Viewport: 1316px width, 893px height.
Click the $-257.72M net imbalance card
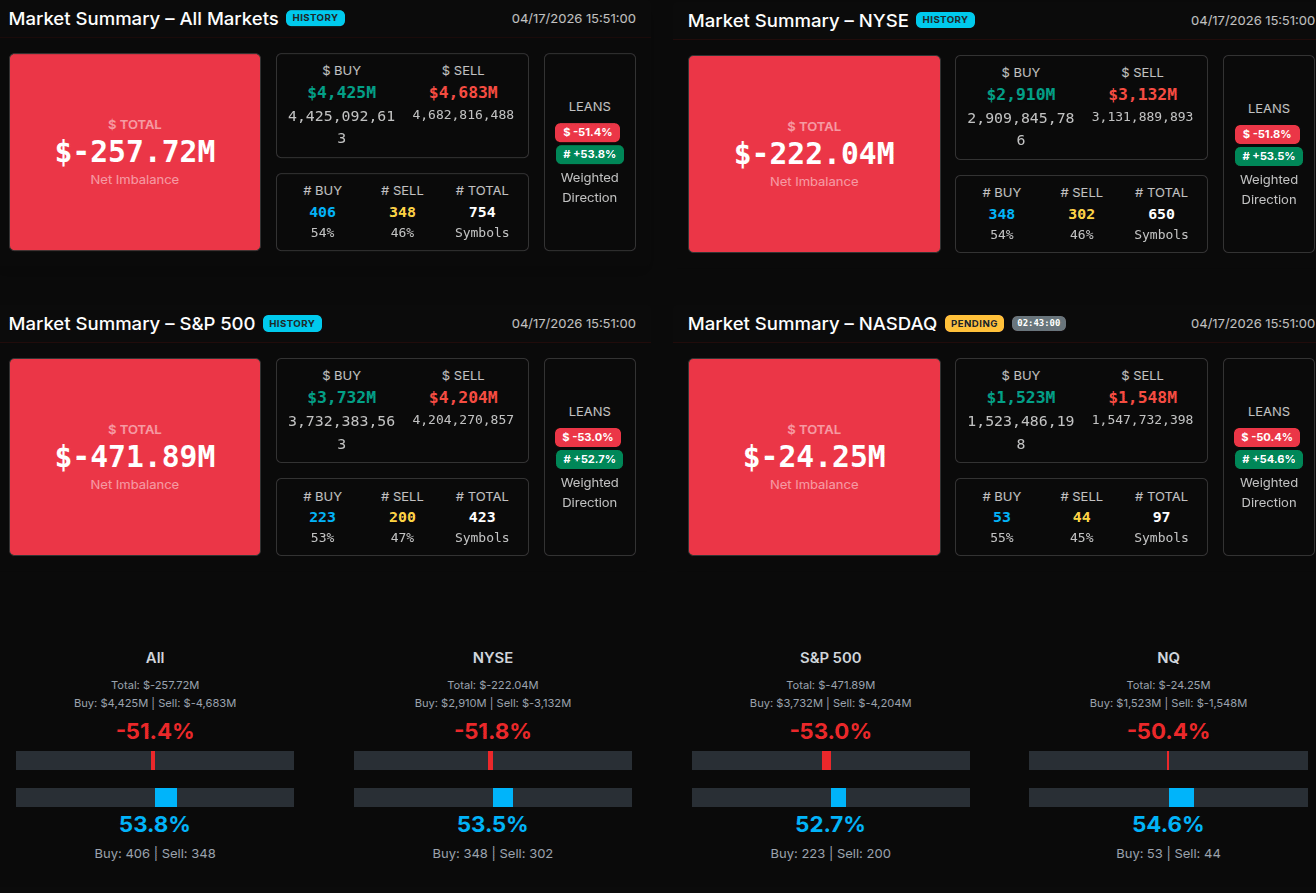tap(135, 152)
